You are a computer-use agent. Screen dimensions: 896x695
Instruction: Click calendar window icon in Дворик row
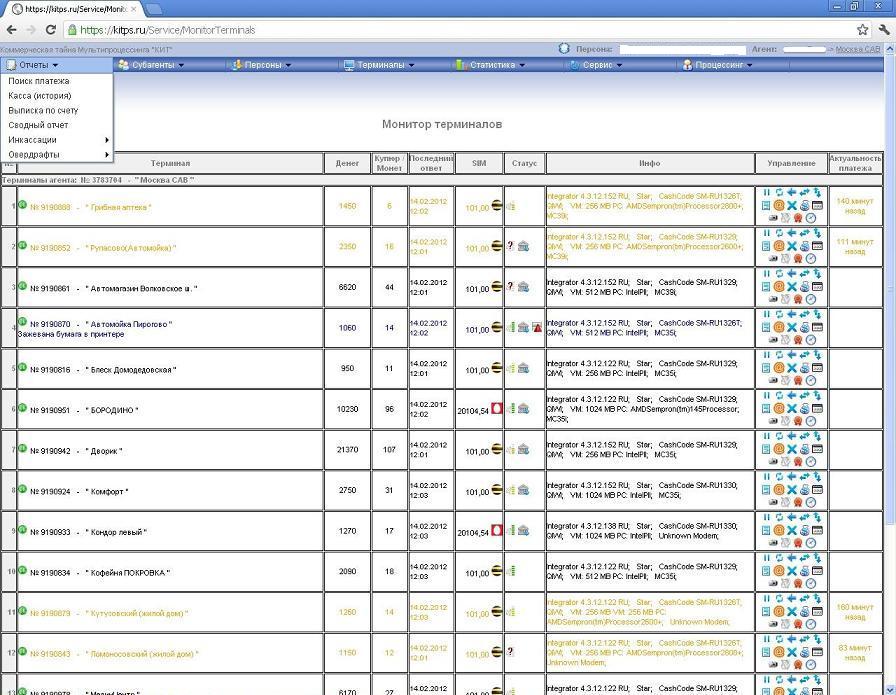point(817,449)
